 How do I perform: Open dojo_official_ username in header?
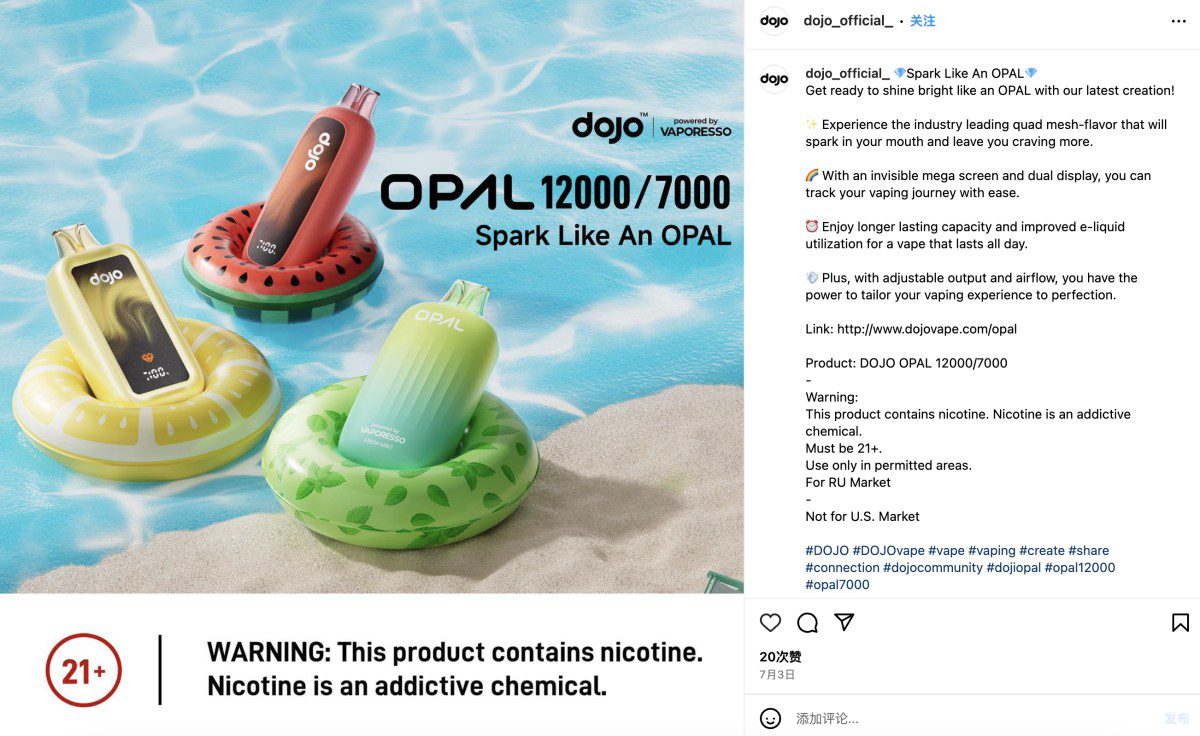pos(848,21)
